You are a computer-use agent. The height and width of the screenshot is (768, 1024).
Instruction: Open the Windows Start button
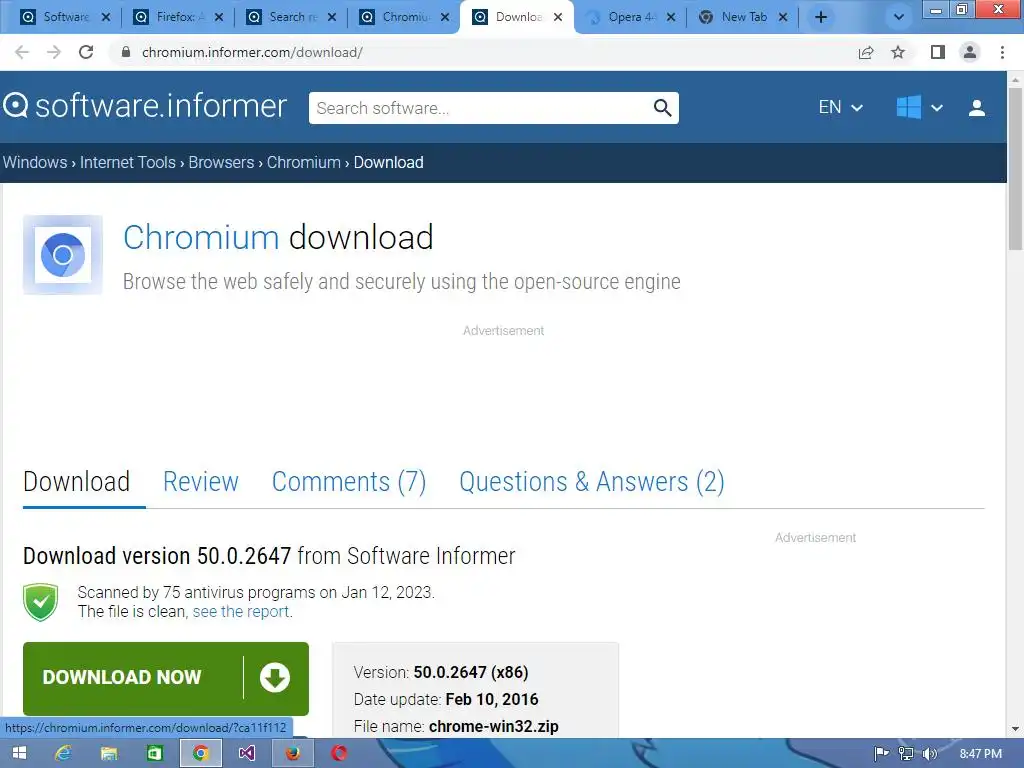point(19,753)
